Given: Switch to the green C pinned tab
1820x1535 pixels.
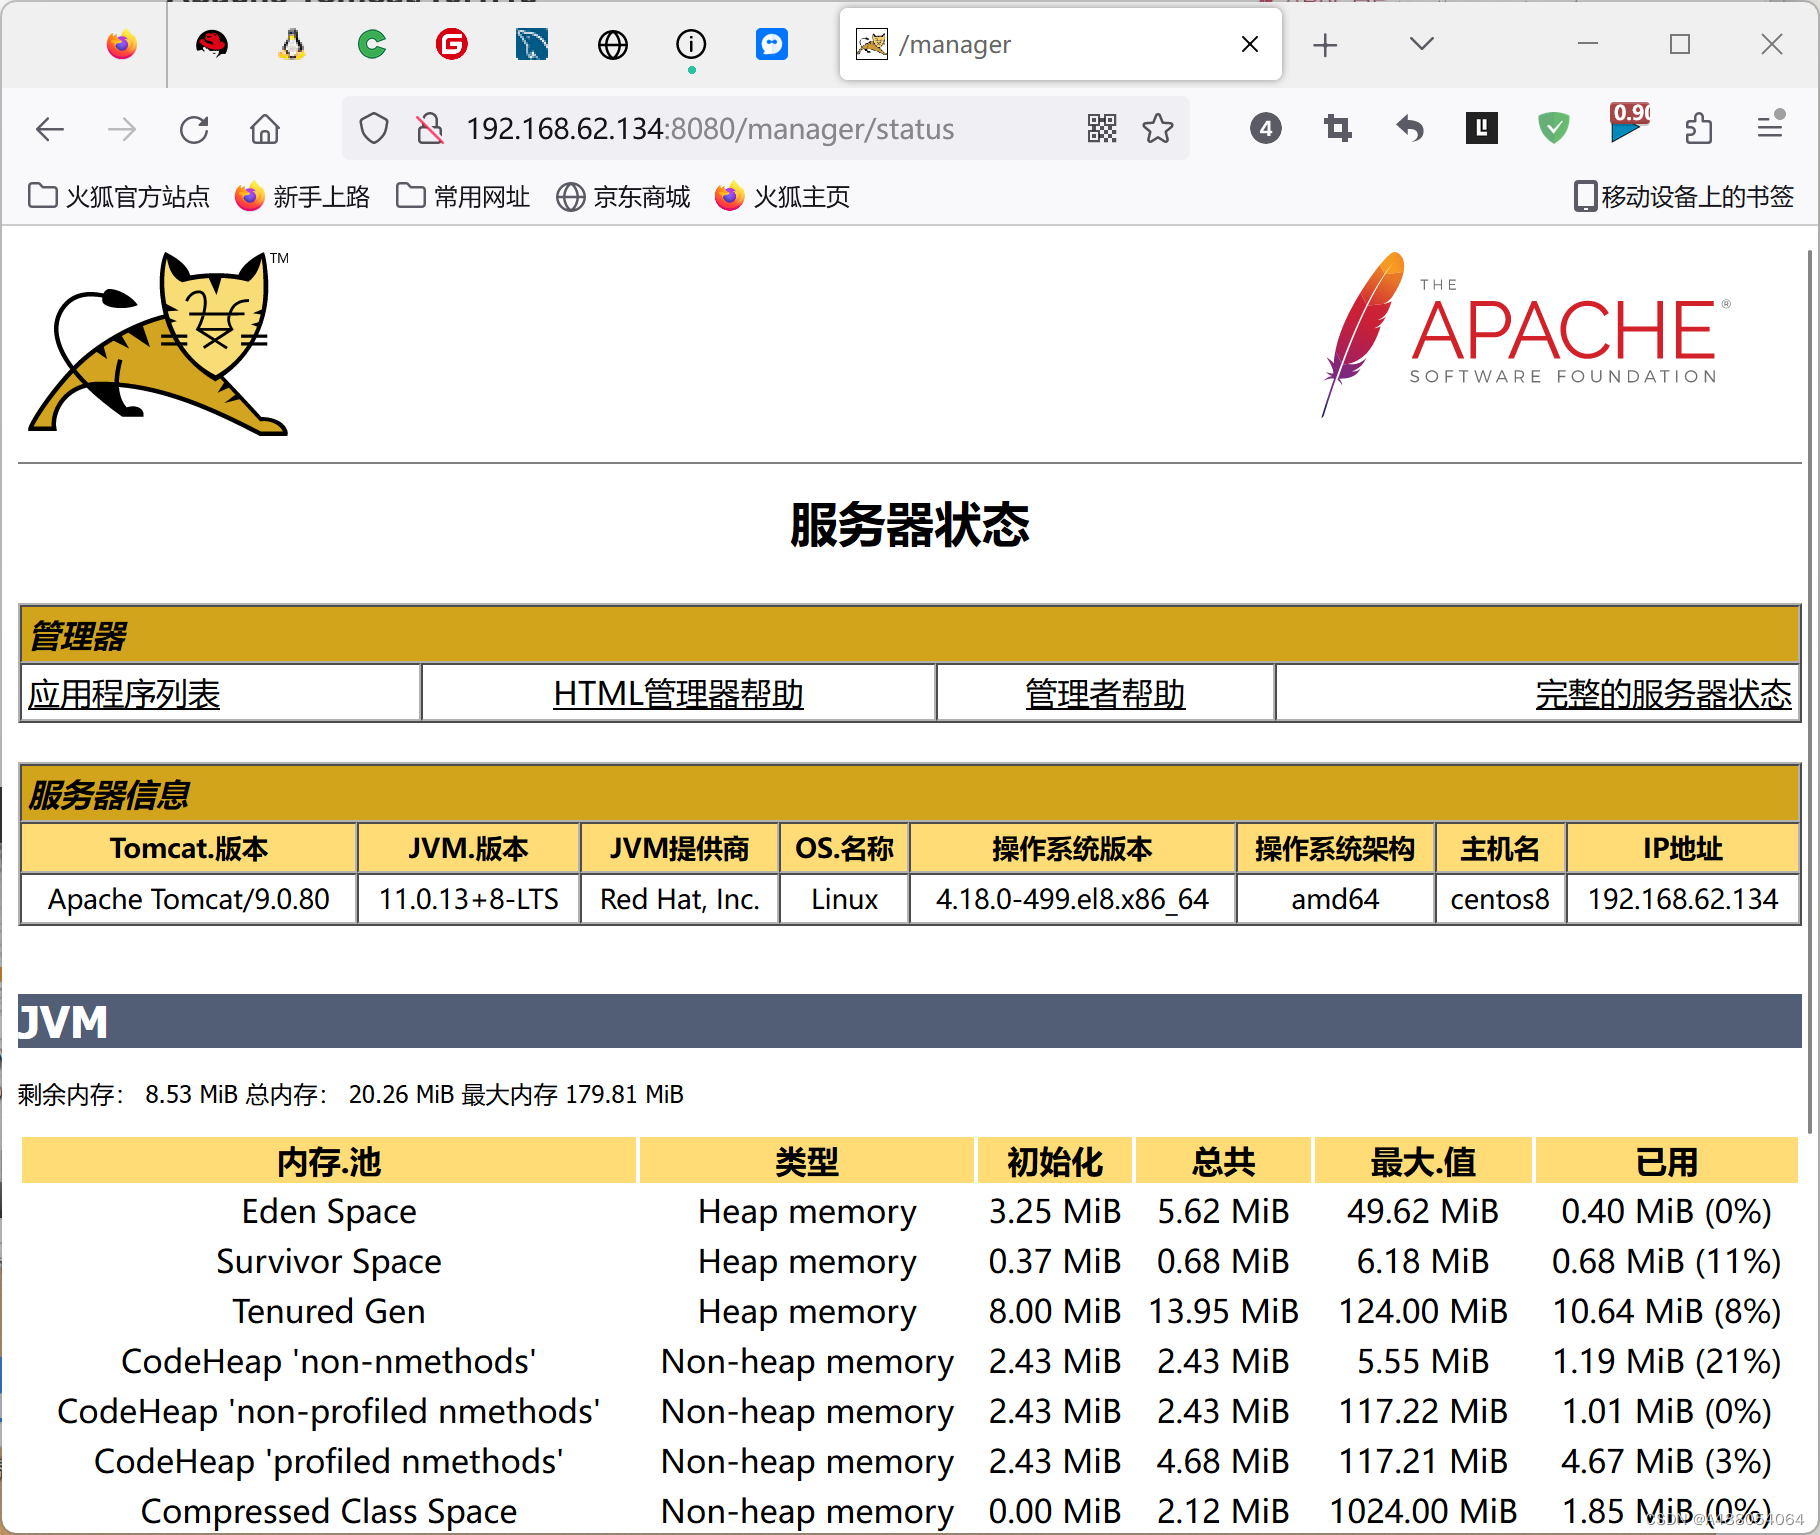Looking at the screenshot, I should [372, 45].
